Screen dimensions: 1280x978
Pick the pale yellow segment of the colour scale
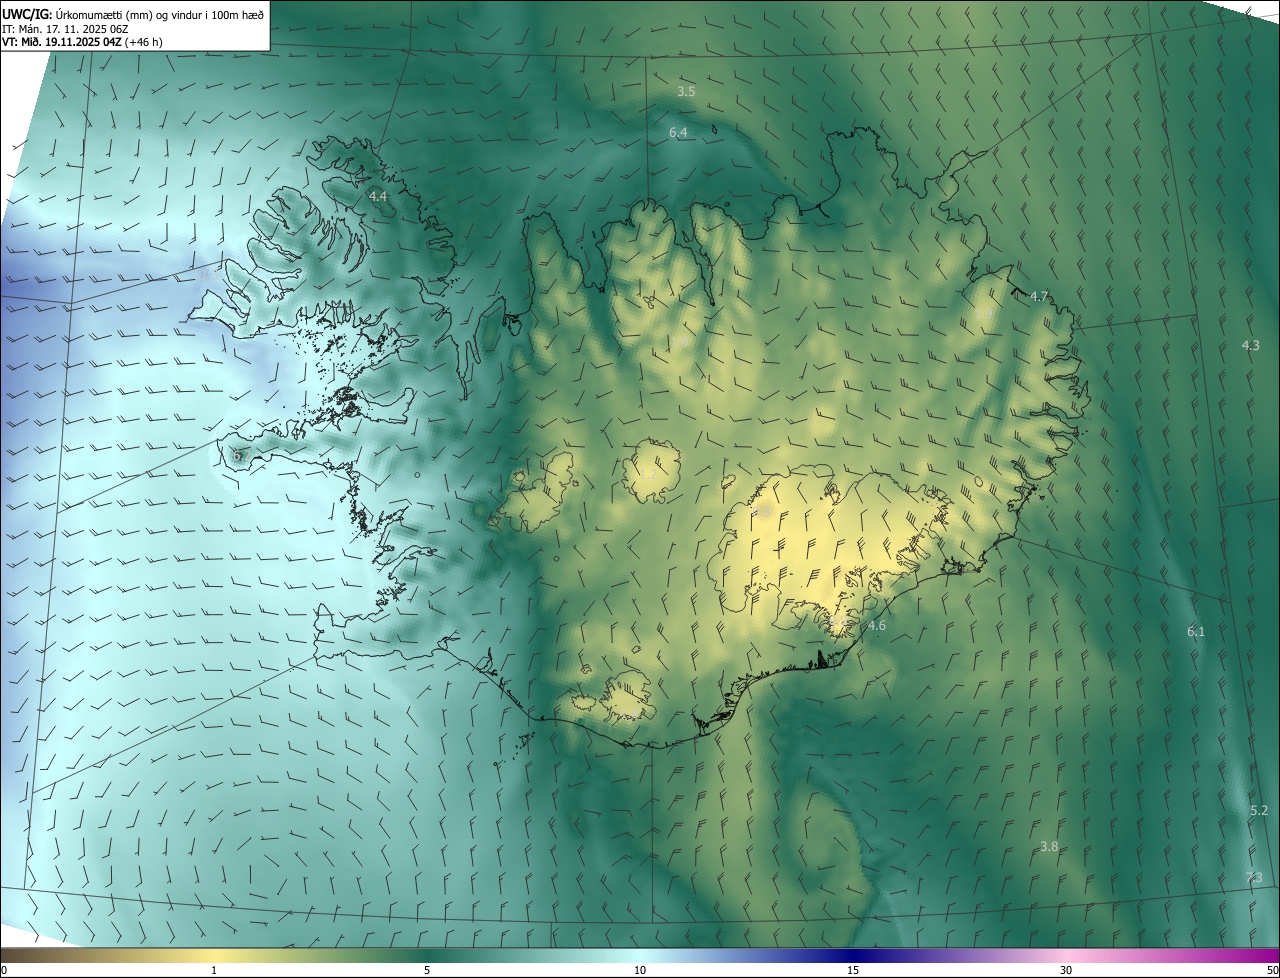tap(214, 955)
